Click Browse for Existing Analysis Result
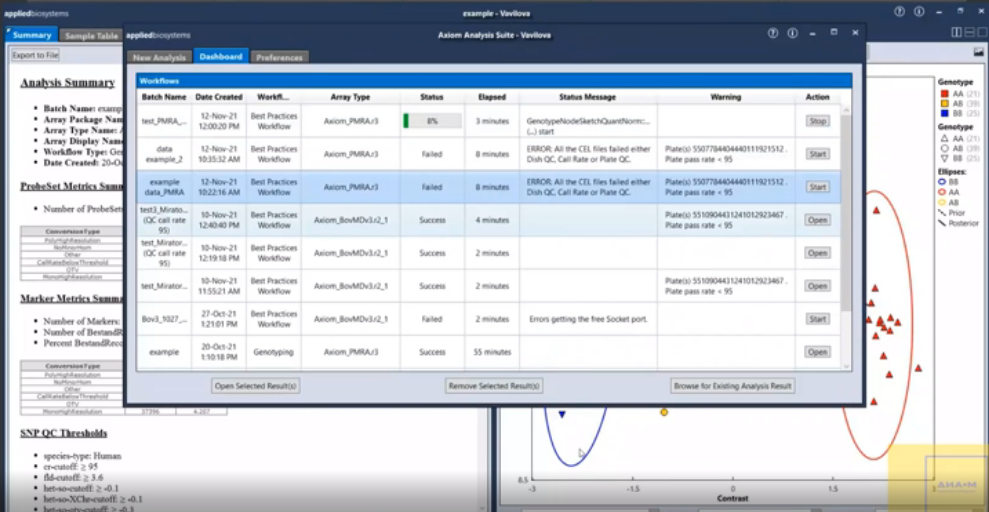Viewport: 989px width, 512px height. click(x=732, y=385)
